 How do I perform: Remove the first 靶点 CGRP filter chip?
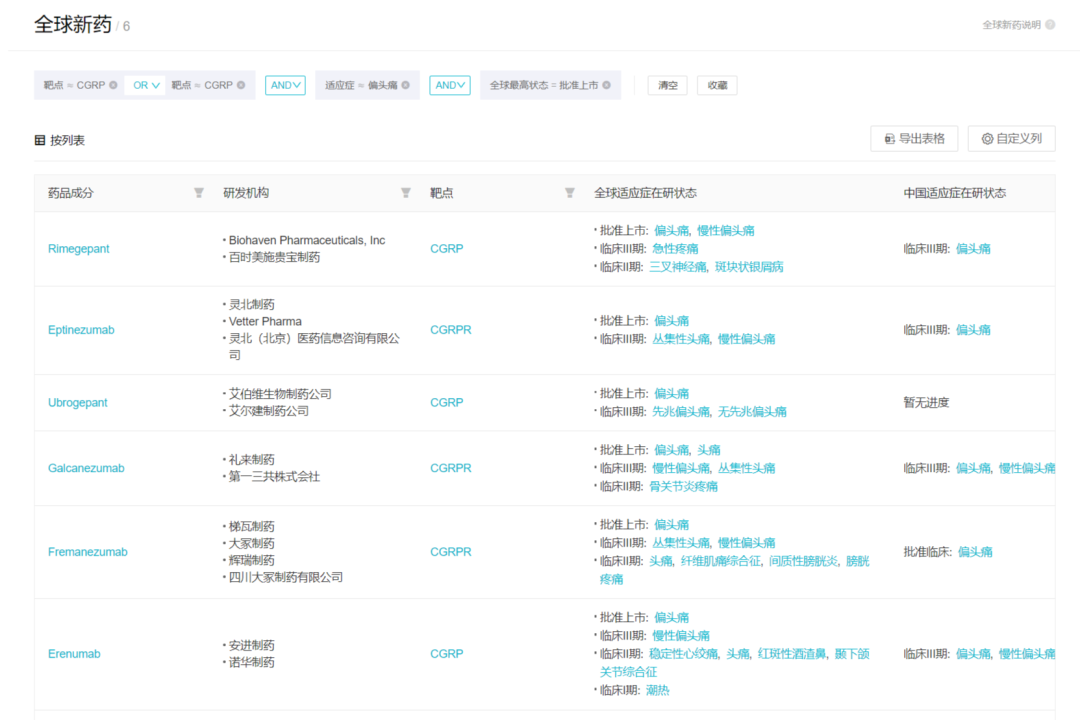[x=113, y=85]
